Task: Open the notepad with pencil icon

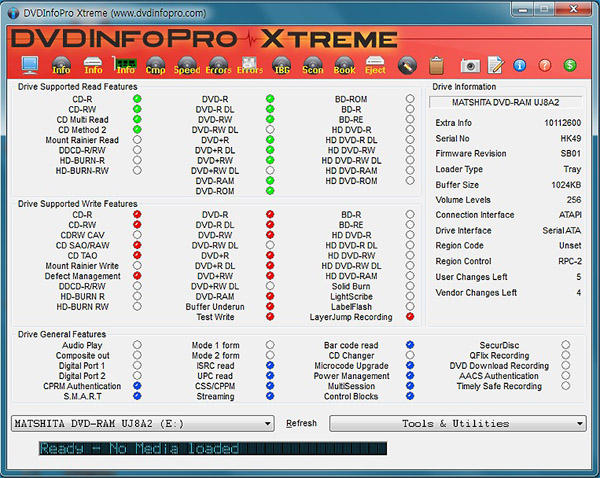Action: (496, 65)
